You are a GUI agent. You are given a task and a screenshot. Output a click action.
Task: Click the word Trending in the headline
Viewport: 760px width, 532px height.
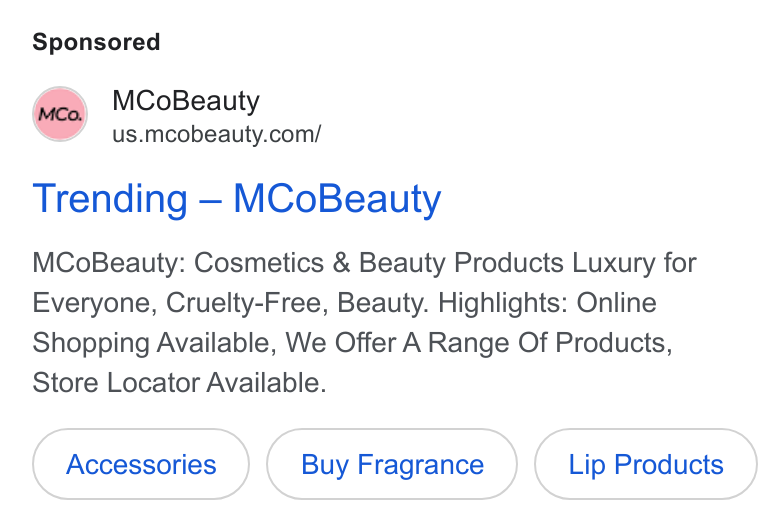point(110,199)
